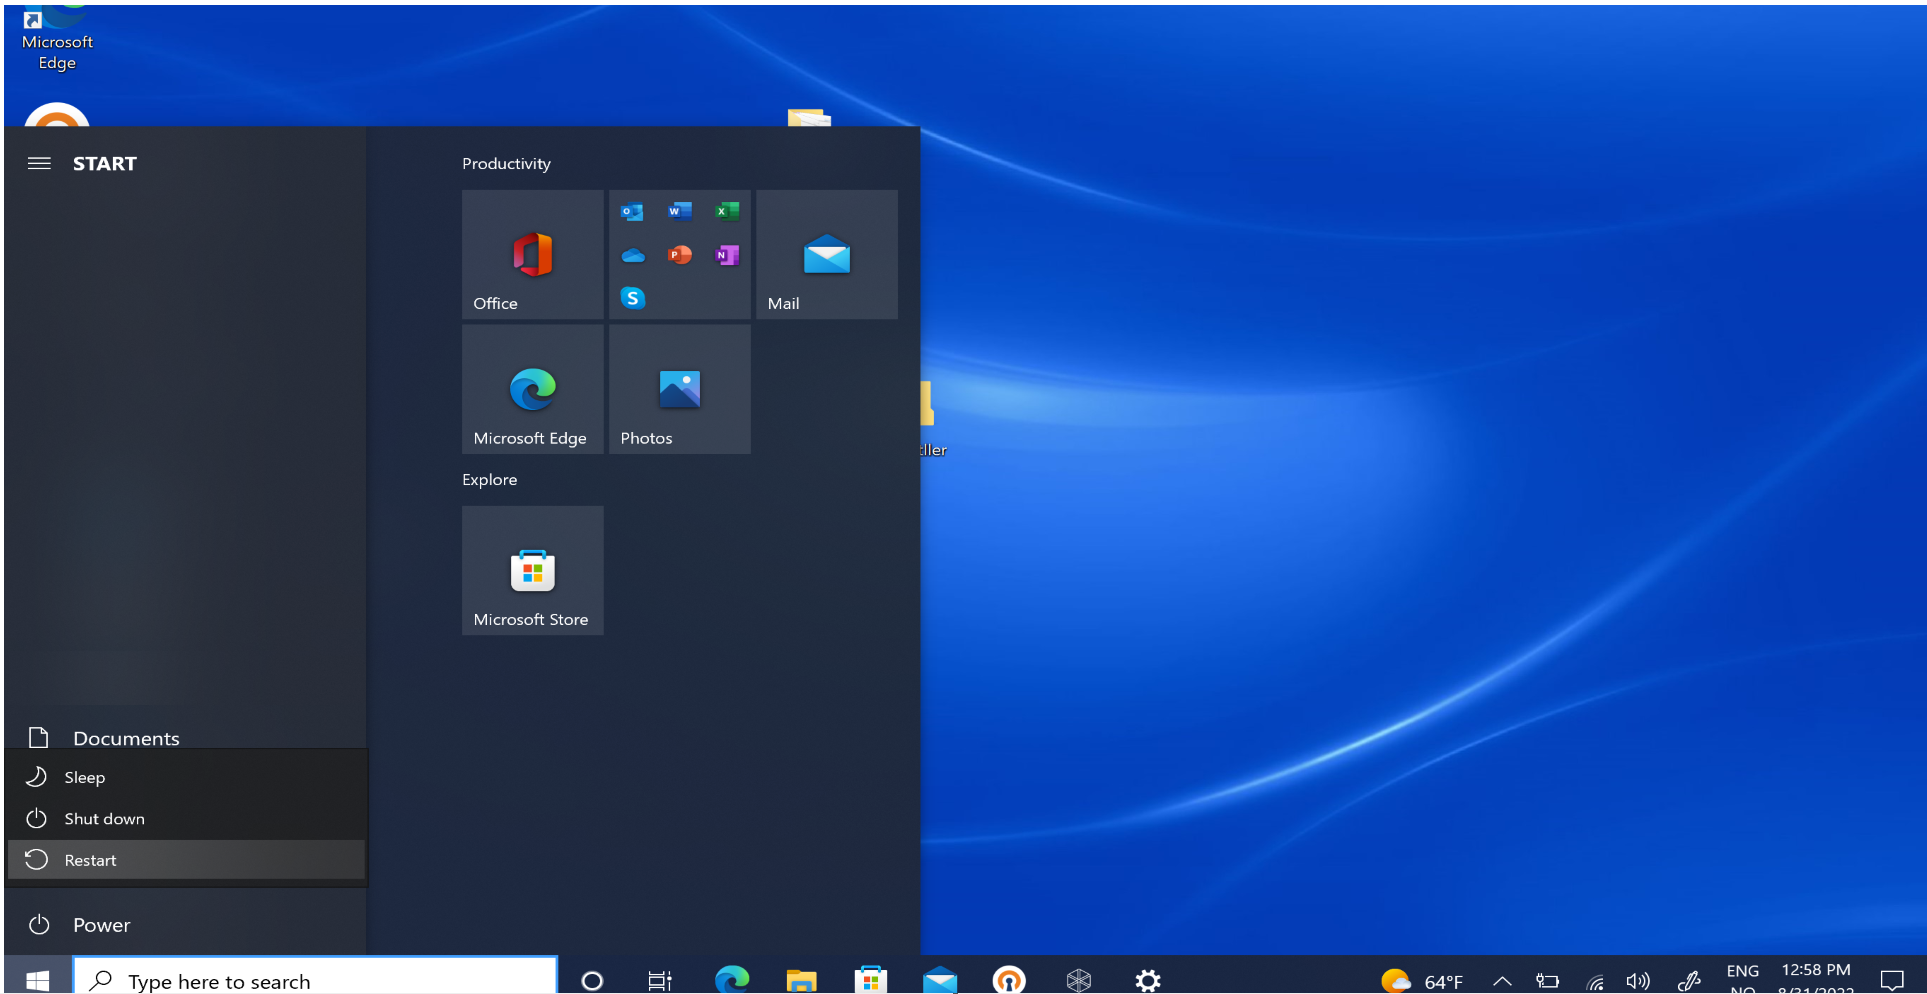Open the Photos tile
This screenshot has height=994, width=1927.
click(x=680, y=389)
